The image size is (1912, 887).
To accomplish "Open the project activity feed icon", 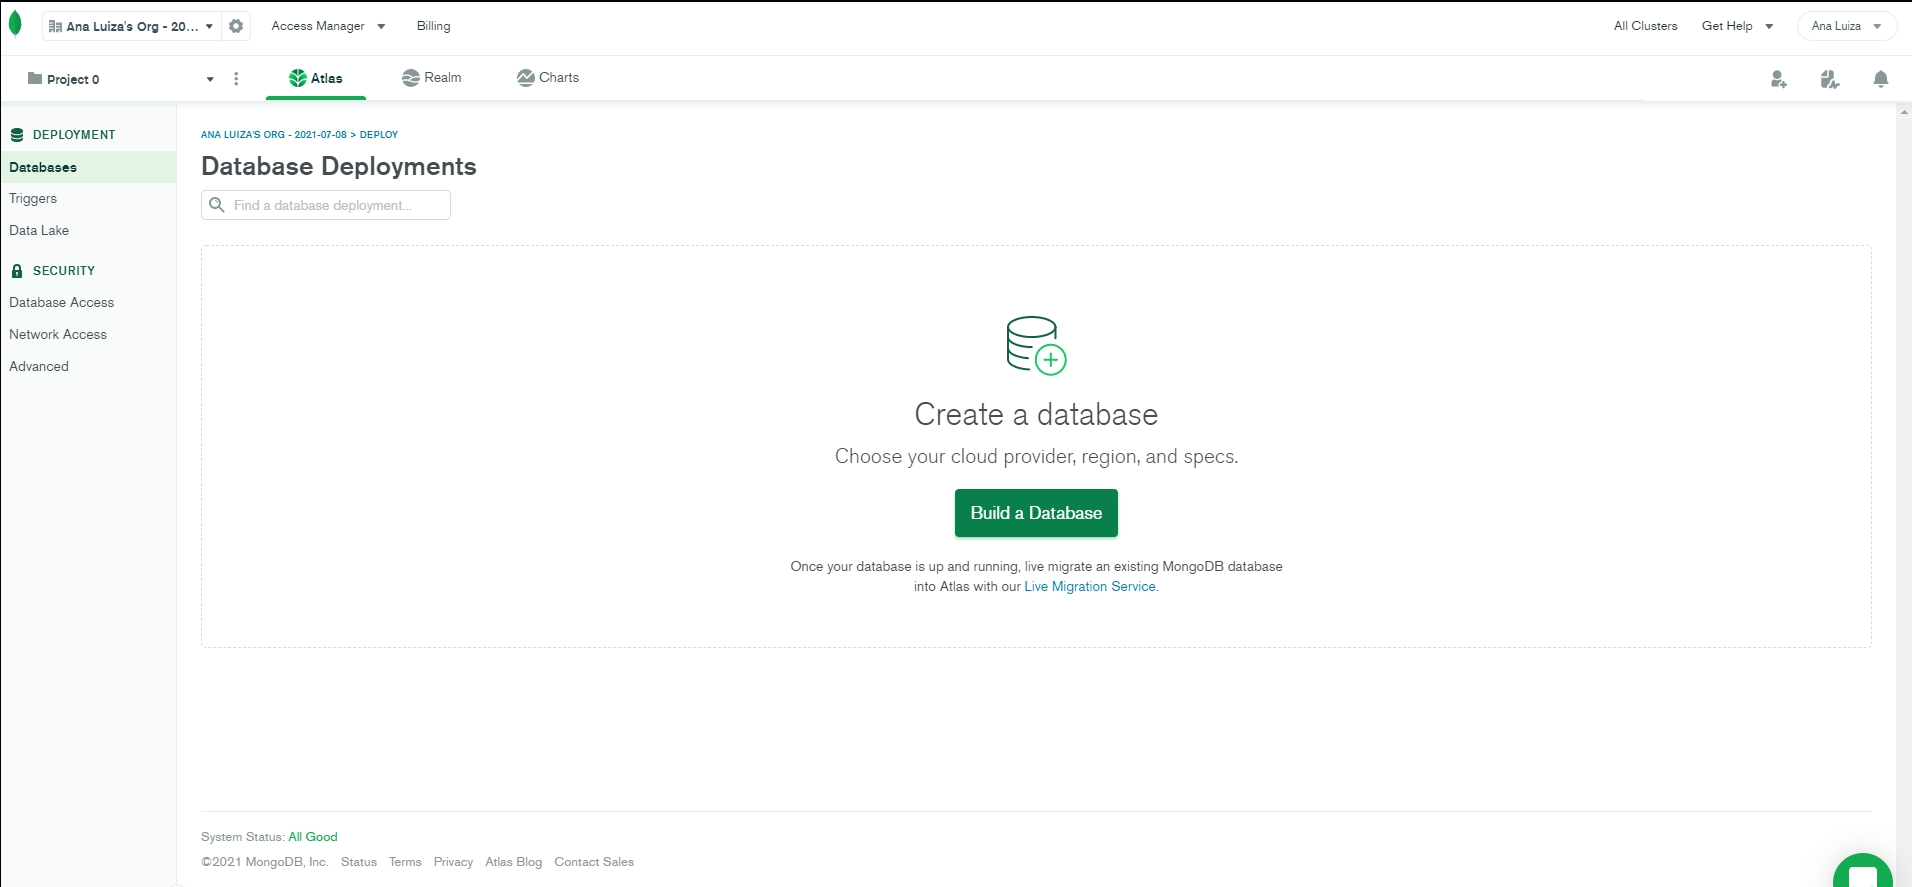I will point(1830,79).
